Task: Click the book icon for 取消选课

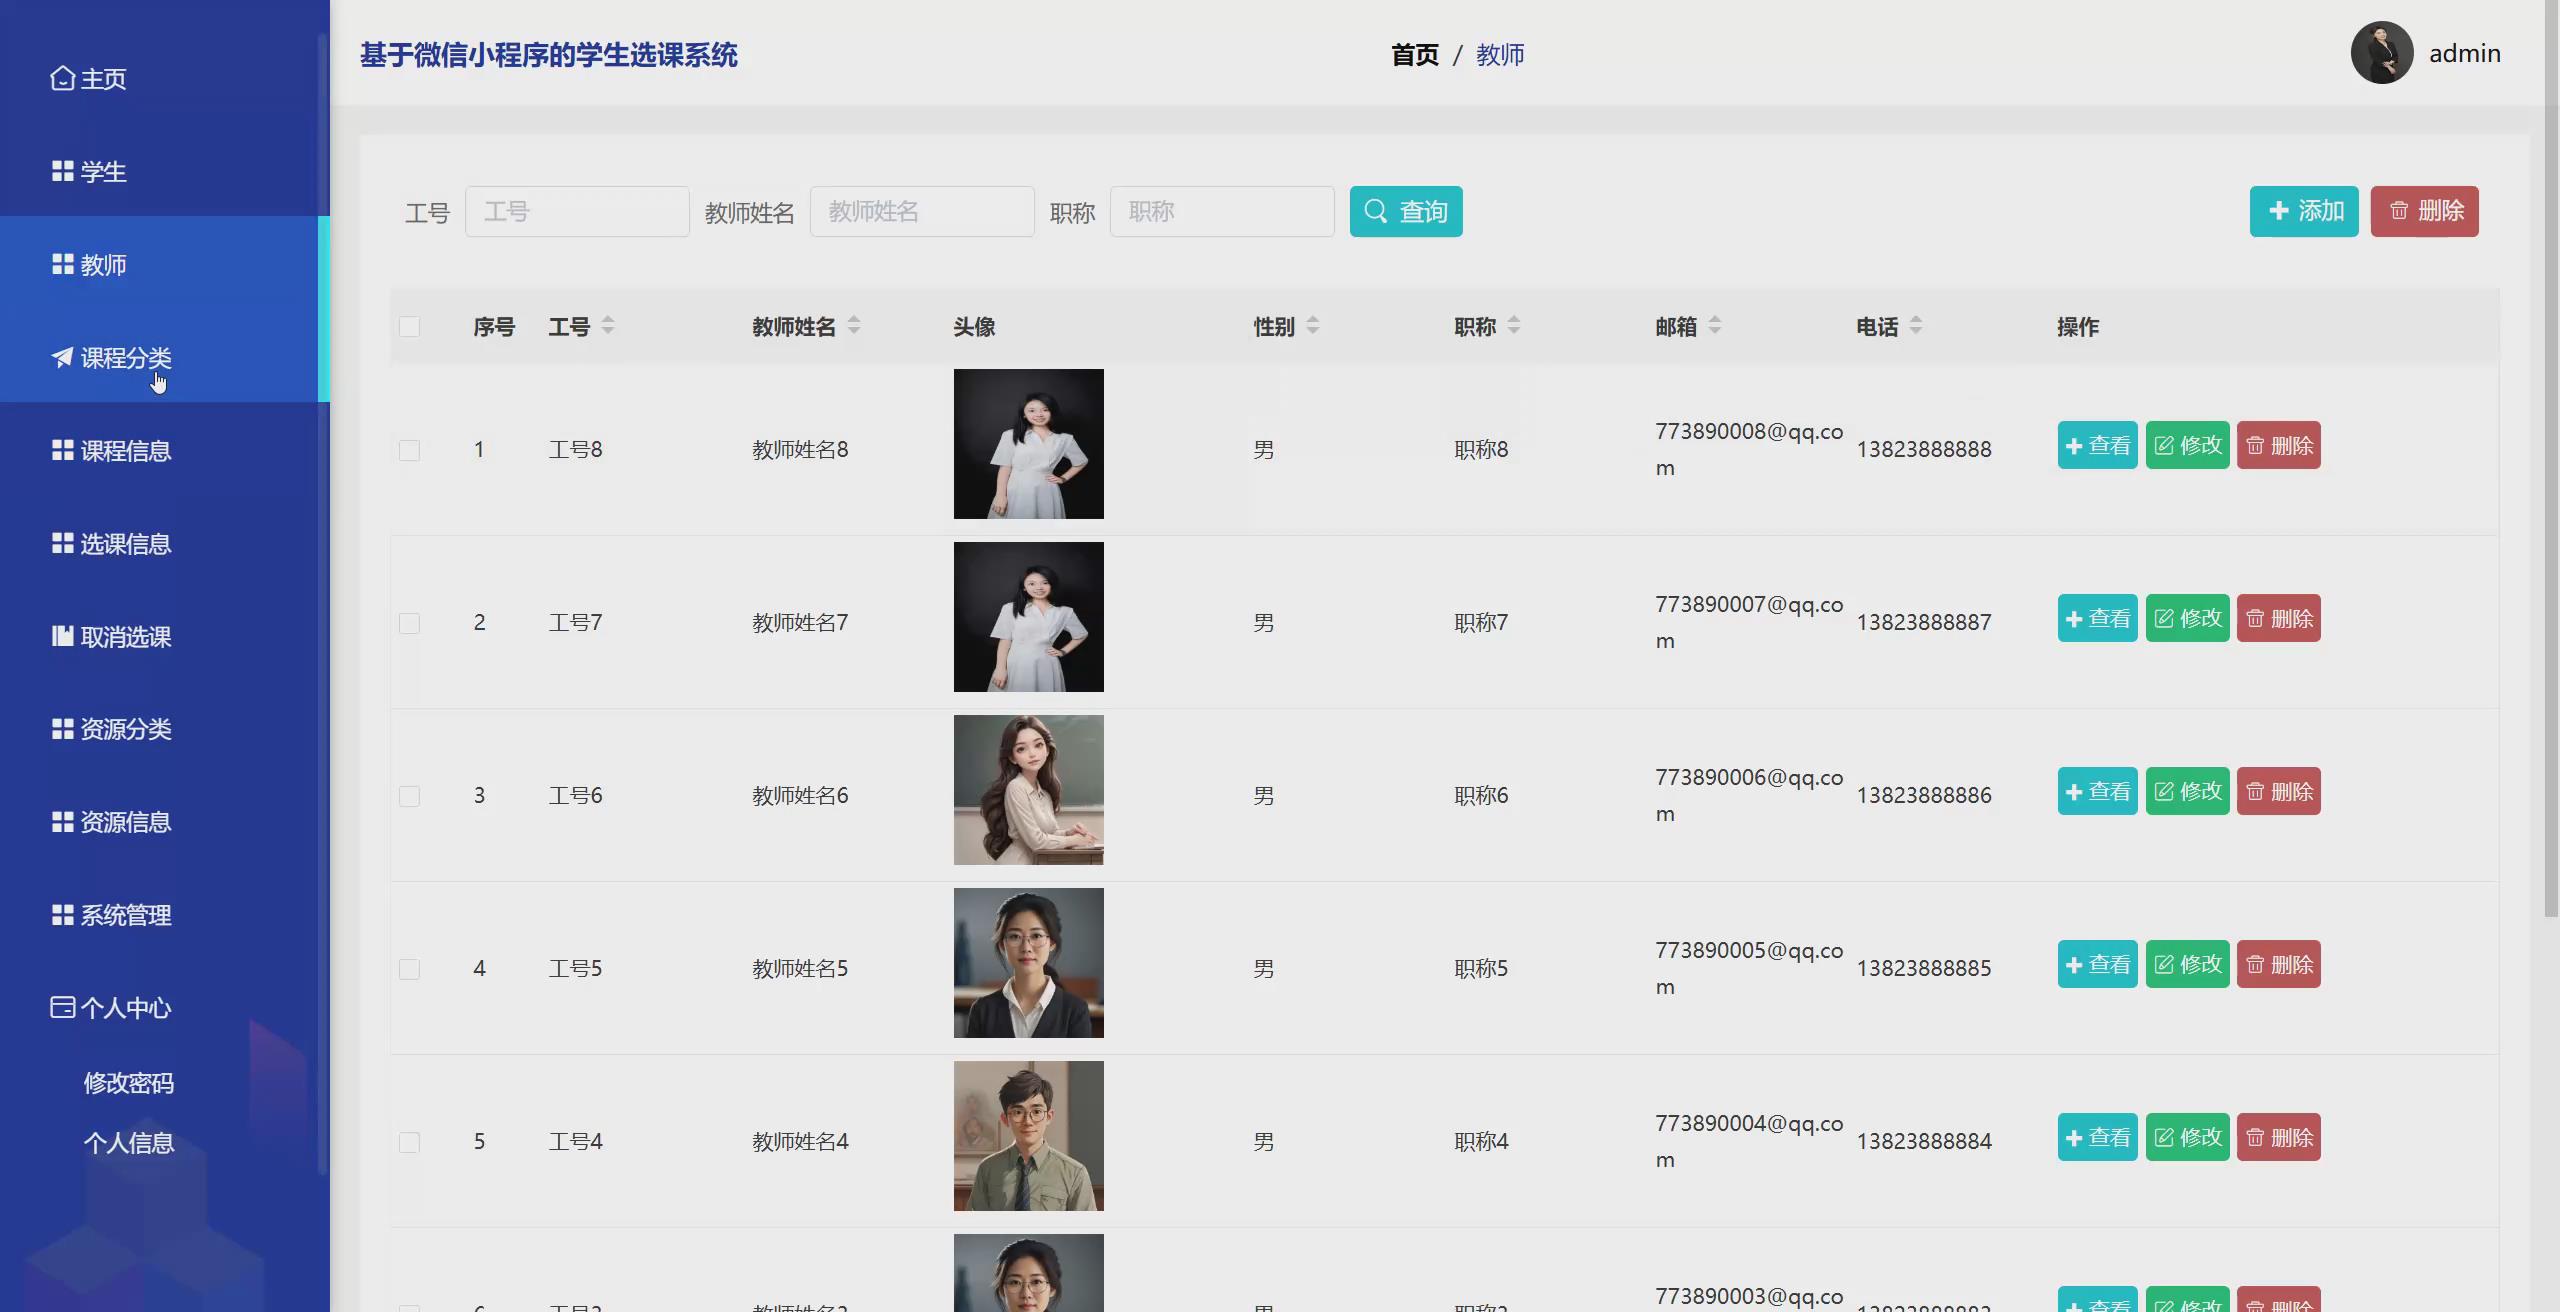Action: pos(62,636)
